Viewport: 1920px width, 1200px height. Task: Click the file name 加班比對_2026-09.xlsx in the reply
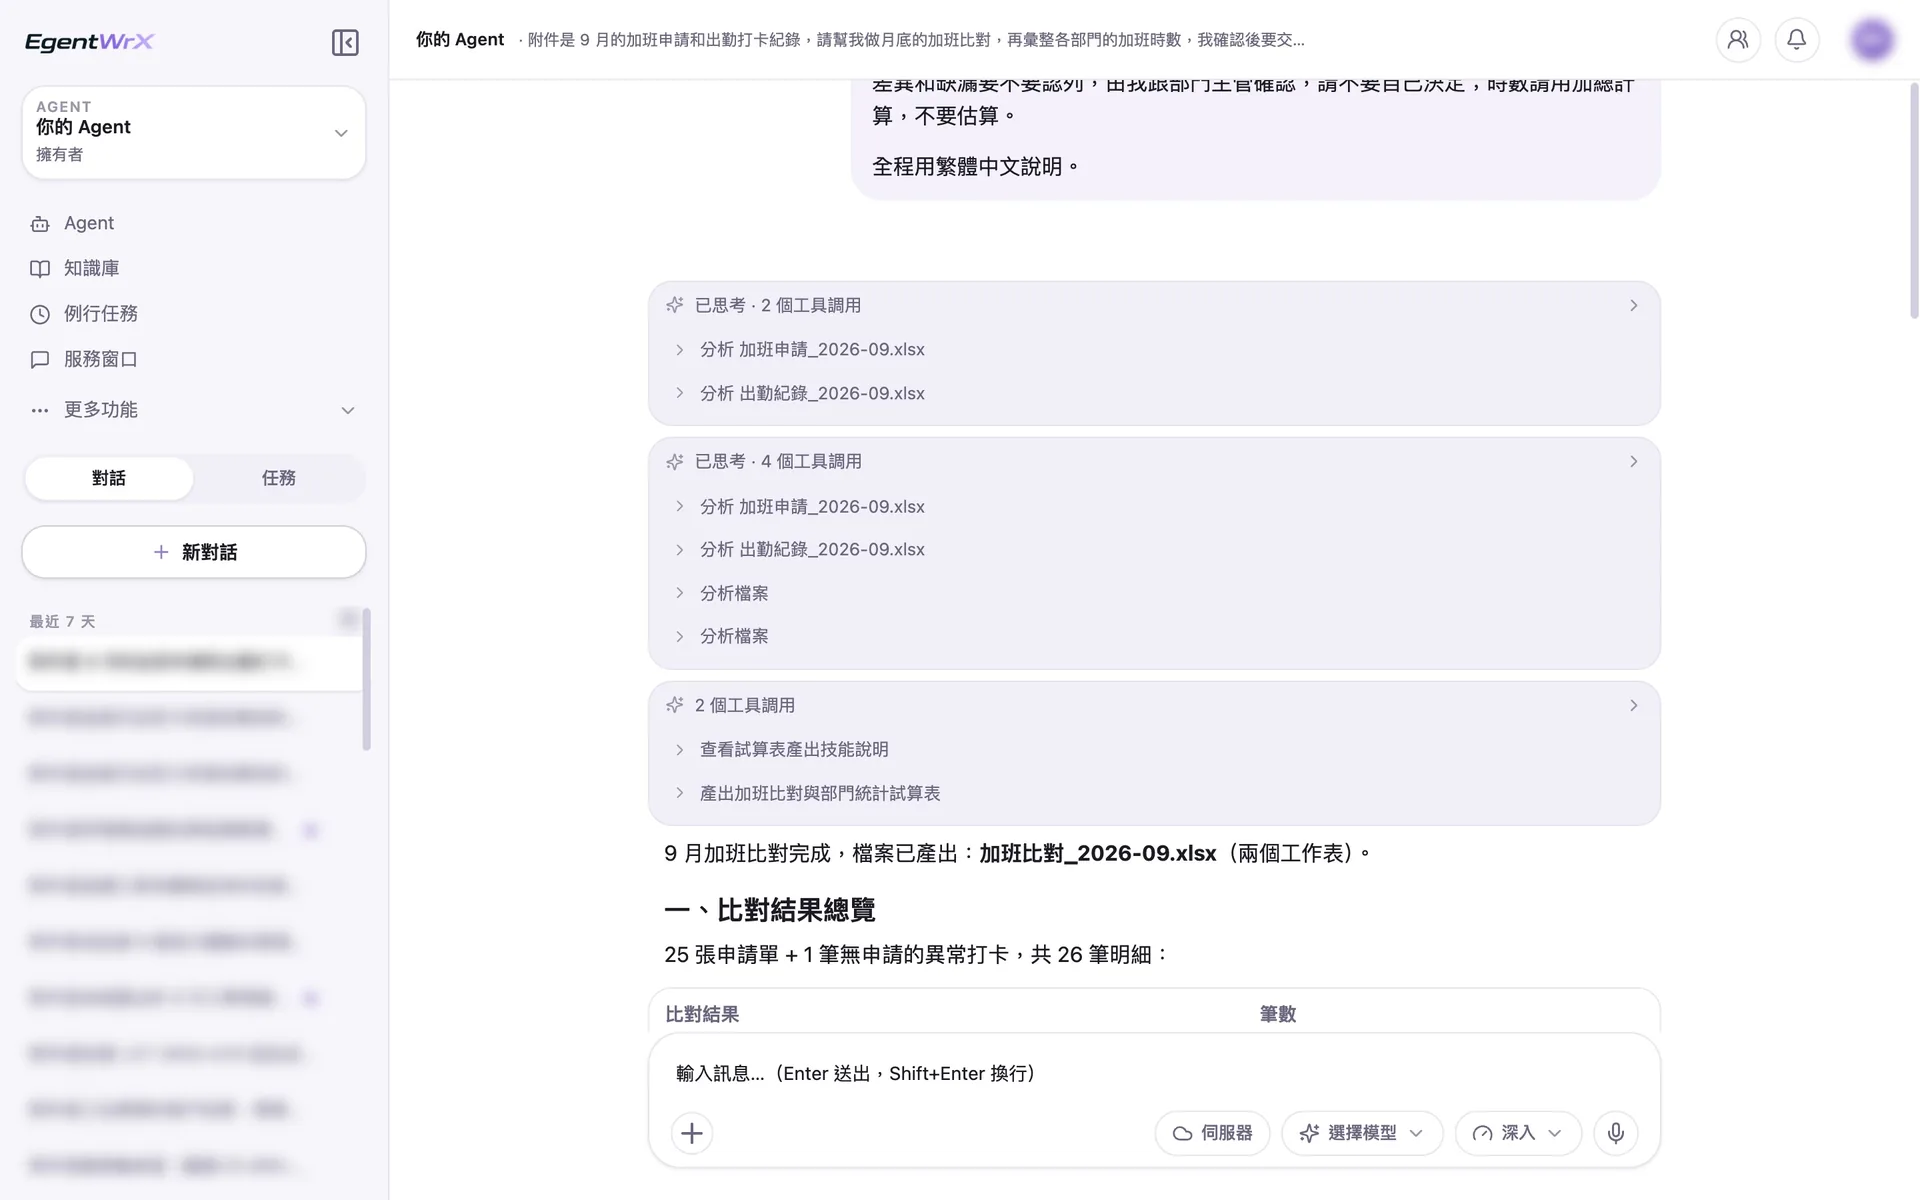(x=1097, y=853)
